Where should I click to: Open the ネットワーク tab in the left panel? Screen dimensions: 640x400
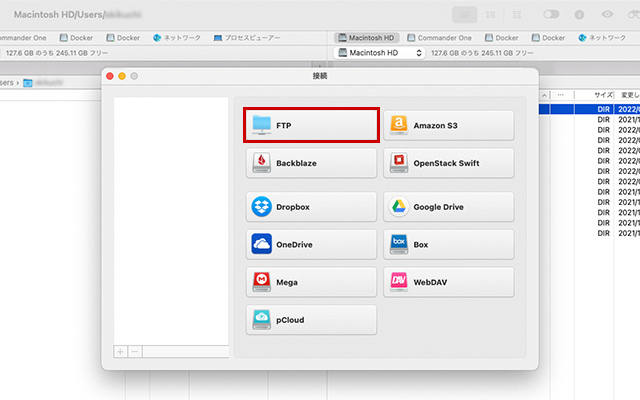coord(177,38)
